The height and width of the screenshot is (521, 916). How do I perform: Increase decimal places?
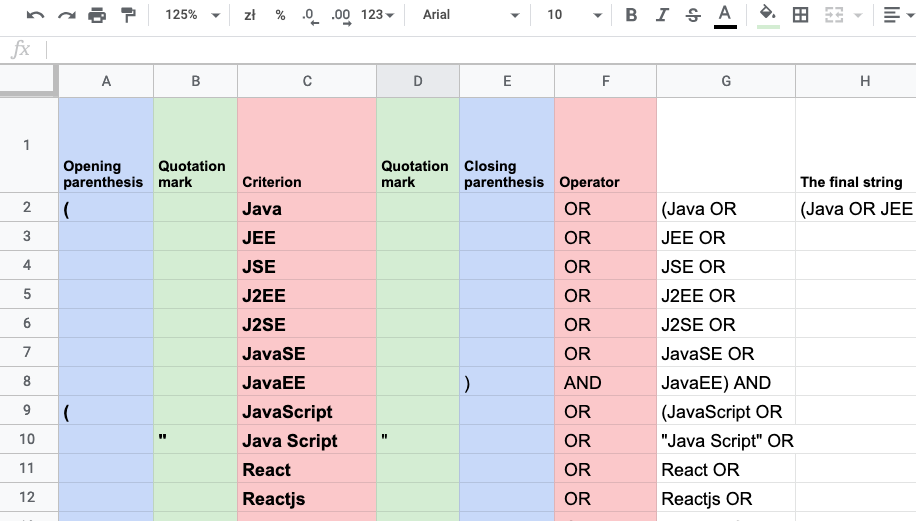[x=341, y=16]
